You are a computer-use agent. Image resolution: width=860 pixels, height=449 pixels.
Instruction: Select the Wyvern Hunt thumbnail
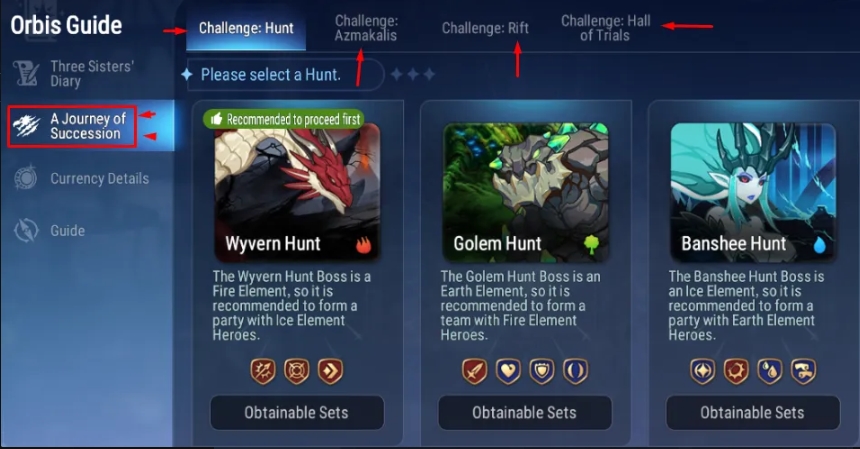click(297, 192)
